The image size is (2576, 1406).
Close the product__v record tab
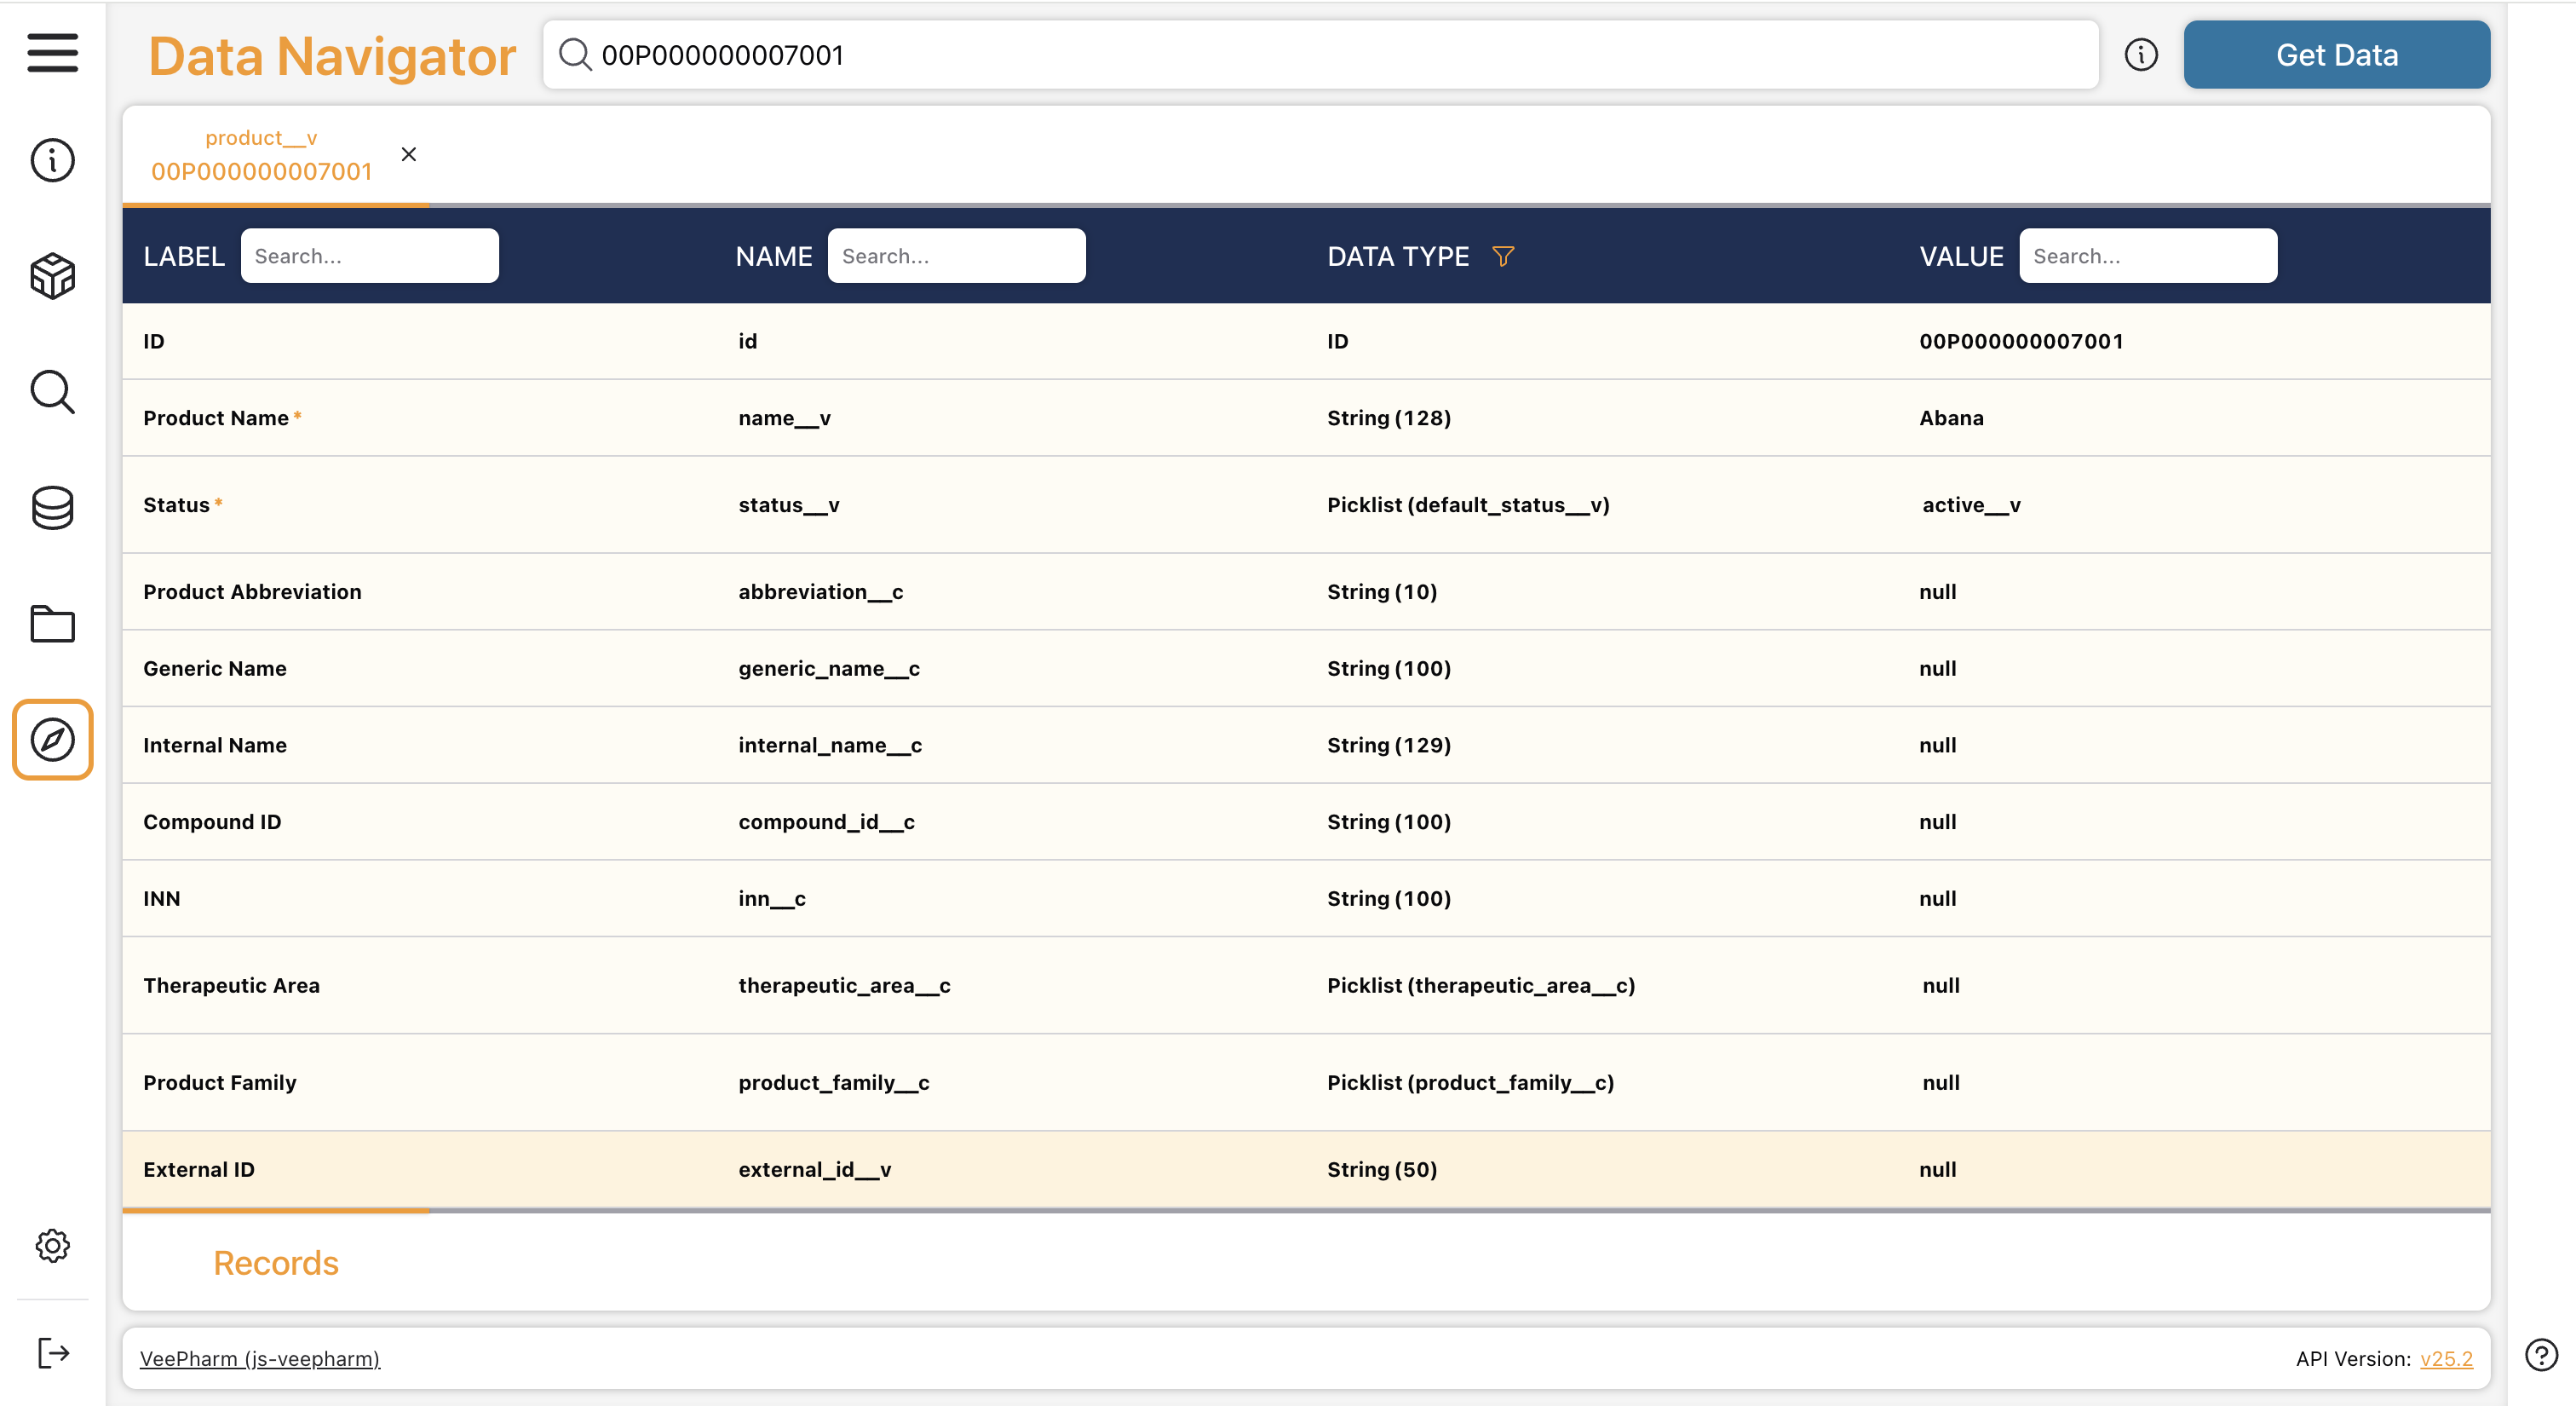(x=408, y=154)
